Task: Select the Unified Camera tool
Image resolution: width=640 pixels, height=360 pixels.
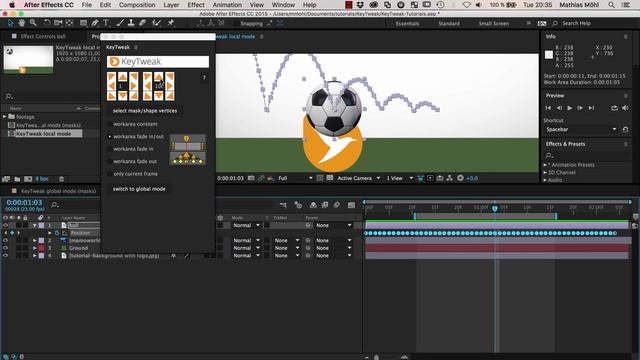Action: pyautogui.click(x=58, y=23)
